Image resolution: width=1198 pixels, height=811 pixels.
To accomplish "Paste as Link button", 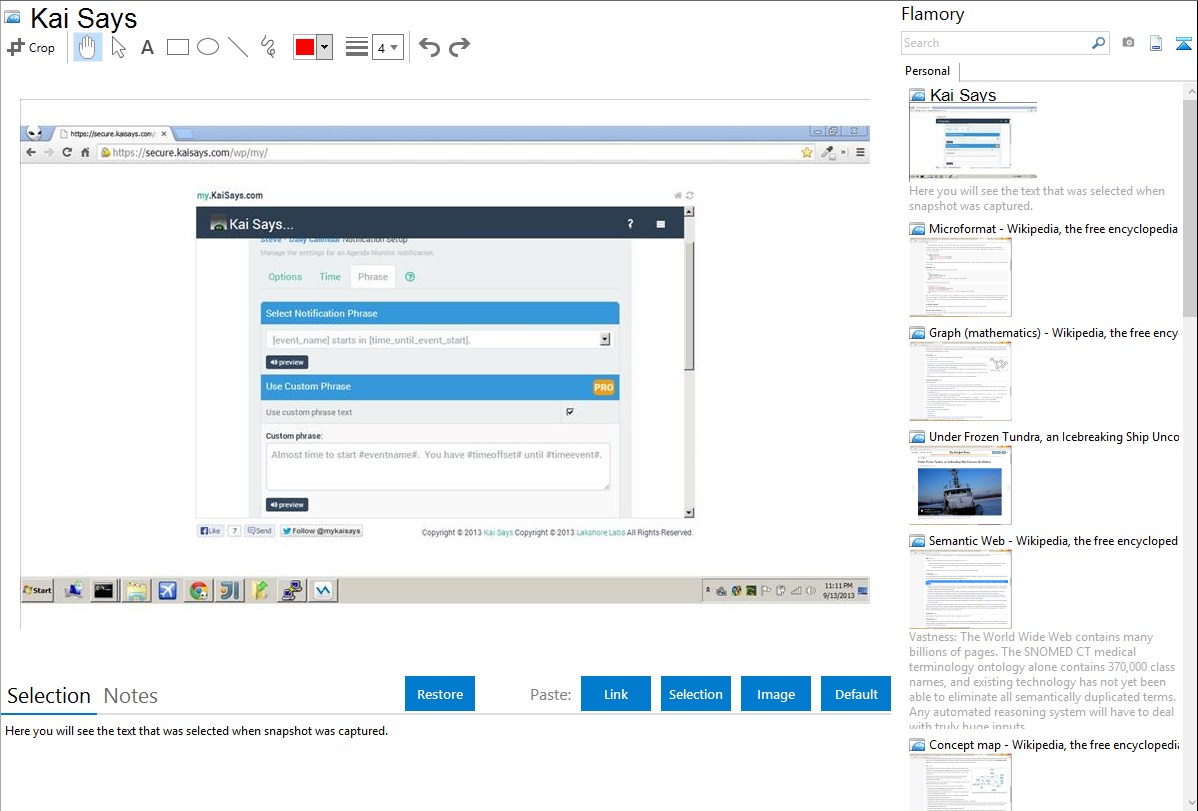I will (x=616, y=693).
